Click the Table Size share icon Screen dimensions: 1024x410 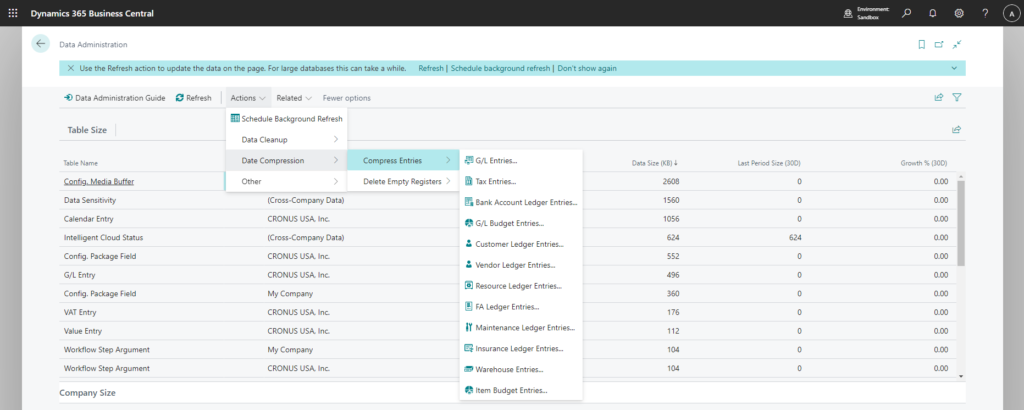[956, 129]
